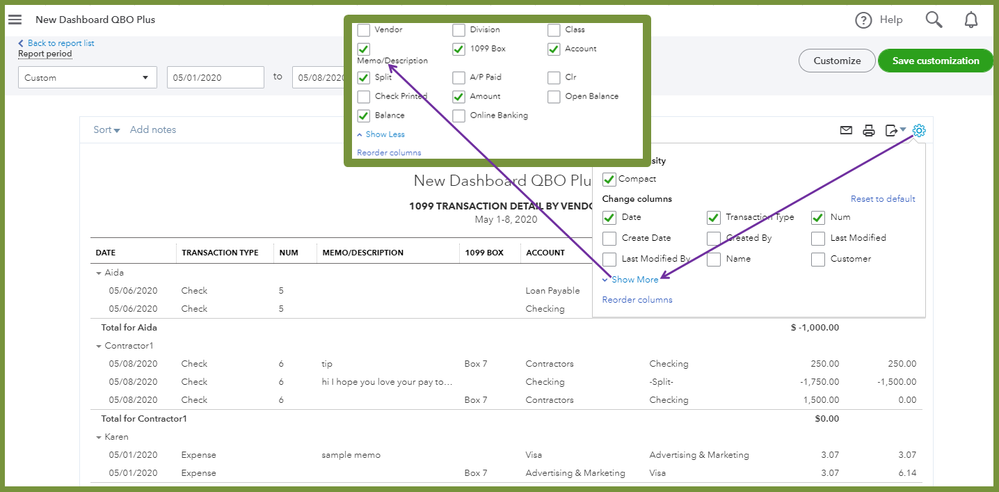
Task: Click the 'tip' memo cell
Action: click(327, 364)
